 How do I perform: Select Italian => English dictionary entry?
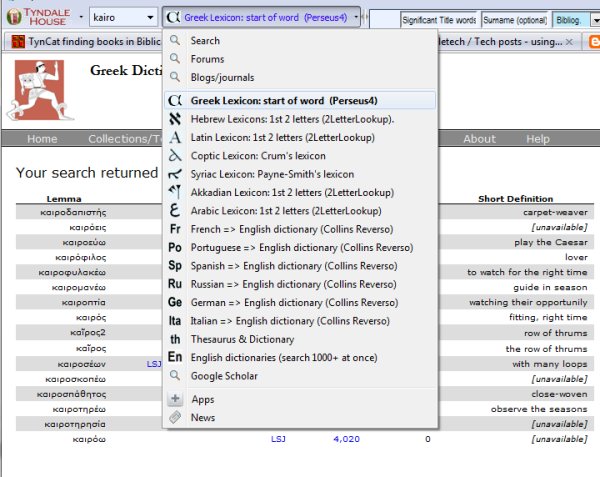300,321
